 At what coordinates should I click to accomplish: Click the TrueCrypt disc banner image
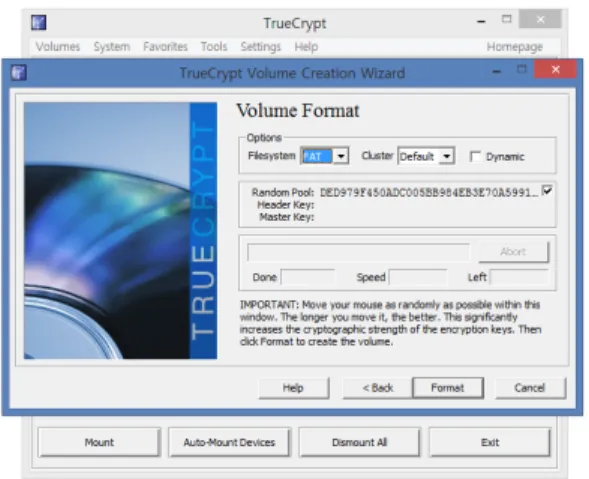click(120, 230)
